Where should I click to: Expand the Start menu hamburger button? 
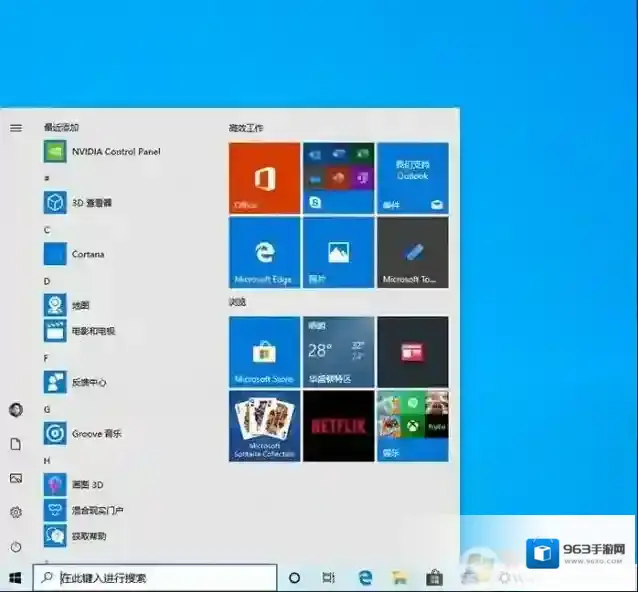click(x=16, y=128)
